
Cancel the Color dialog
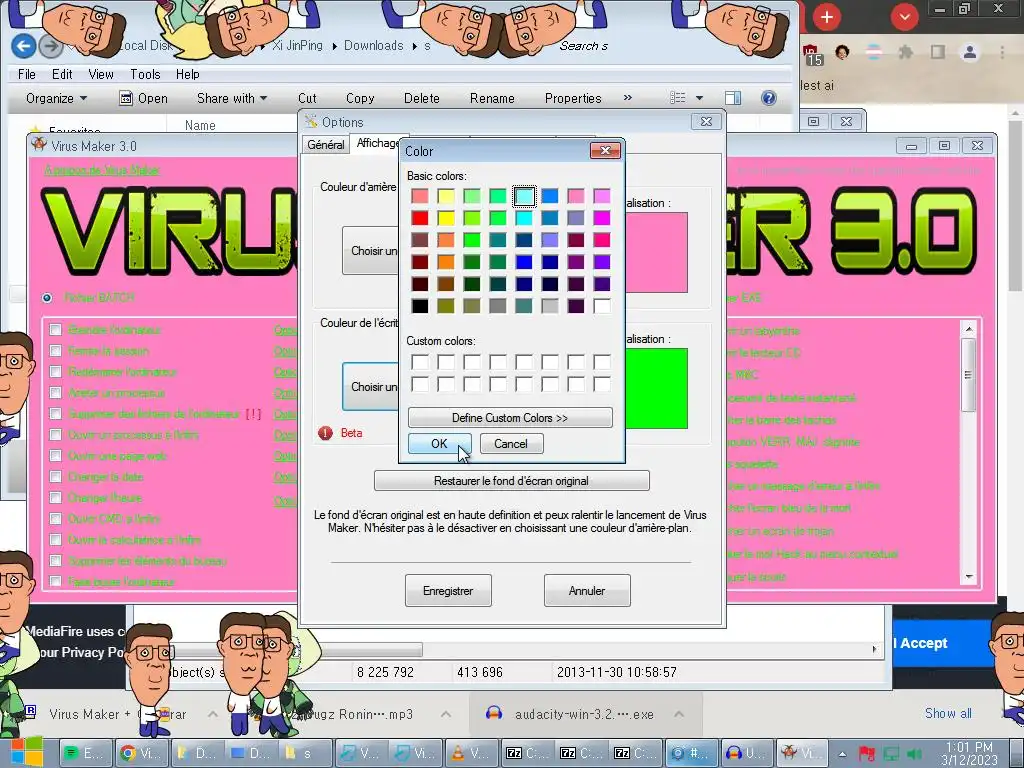(511, 443)
